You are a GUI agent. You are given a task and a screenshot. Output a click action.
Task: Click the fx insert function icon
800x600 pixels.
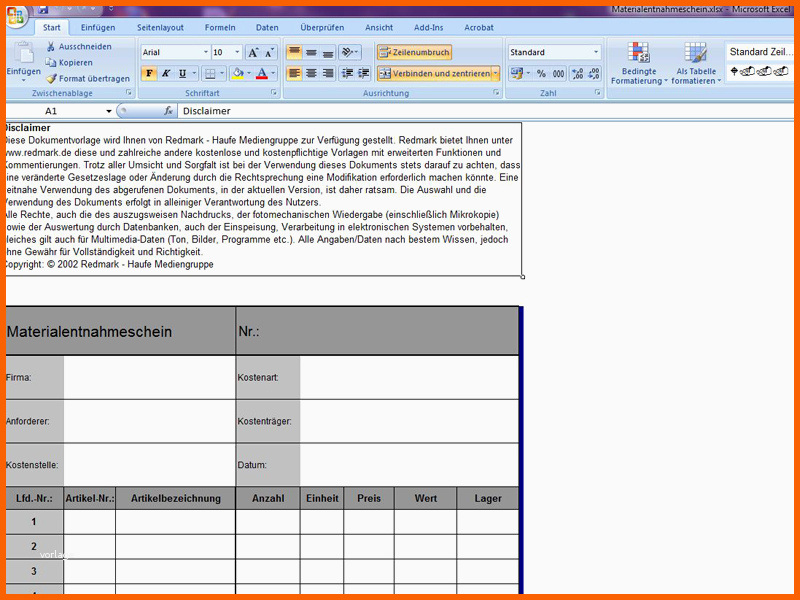click(x=169, y=111)
